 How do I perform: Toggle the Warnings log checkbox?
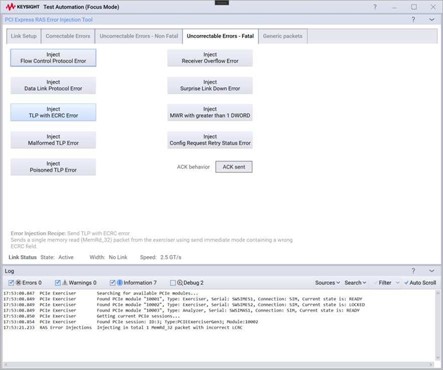point(58,283)
